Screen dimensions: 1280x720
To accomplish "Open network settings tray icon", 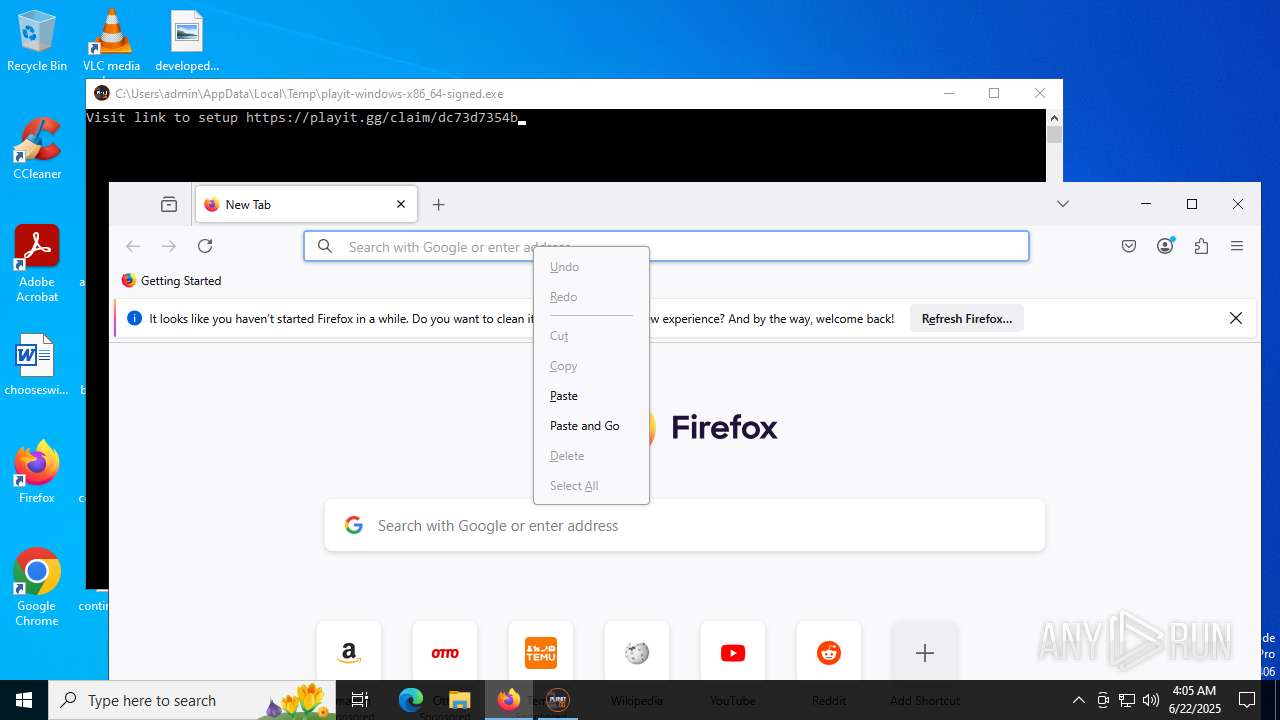I will pyautogui.click(x=1127, y=700).
